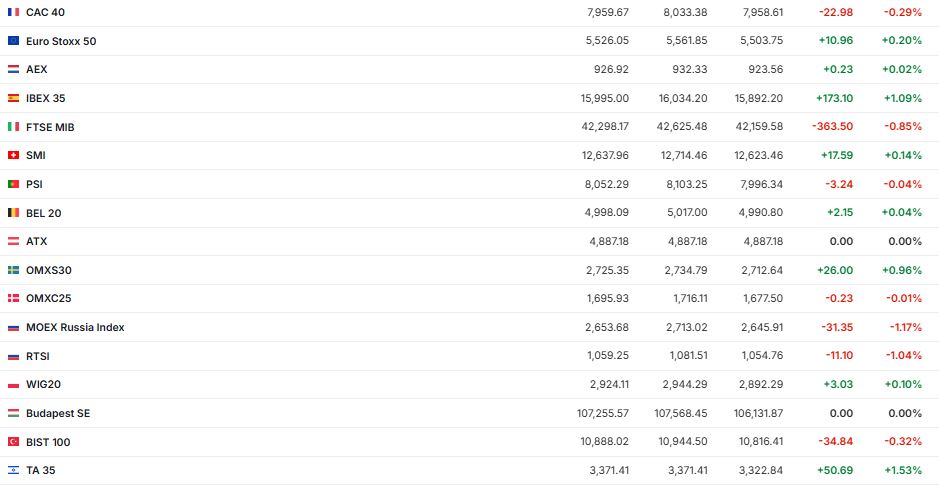Click the IBEX 35 percent change +1.09%
Image resolution: width=939 pixels, height=487 pixels.
click(901, 98)
